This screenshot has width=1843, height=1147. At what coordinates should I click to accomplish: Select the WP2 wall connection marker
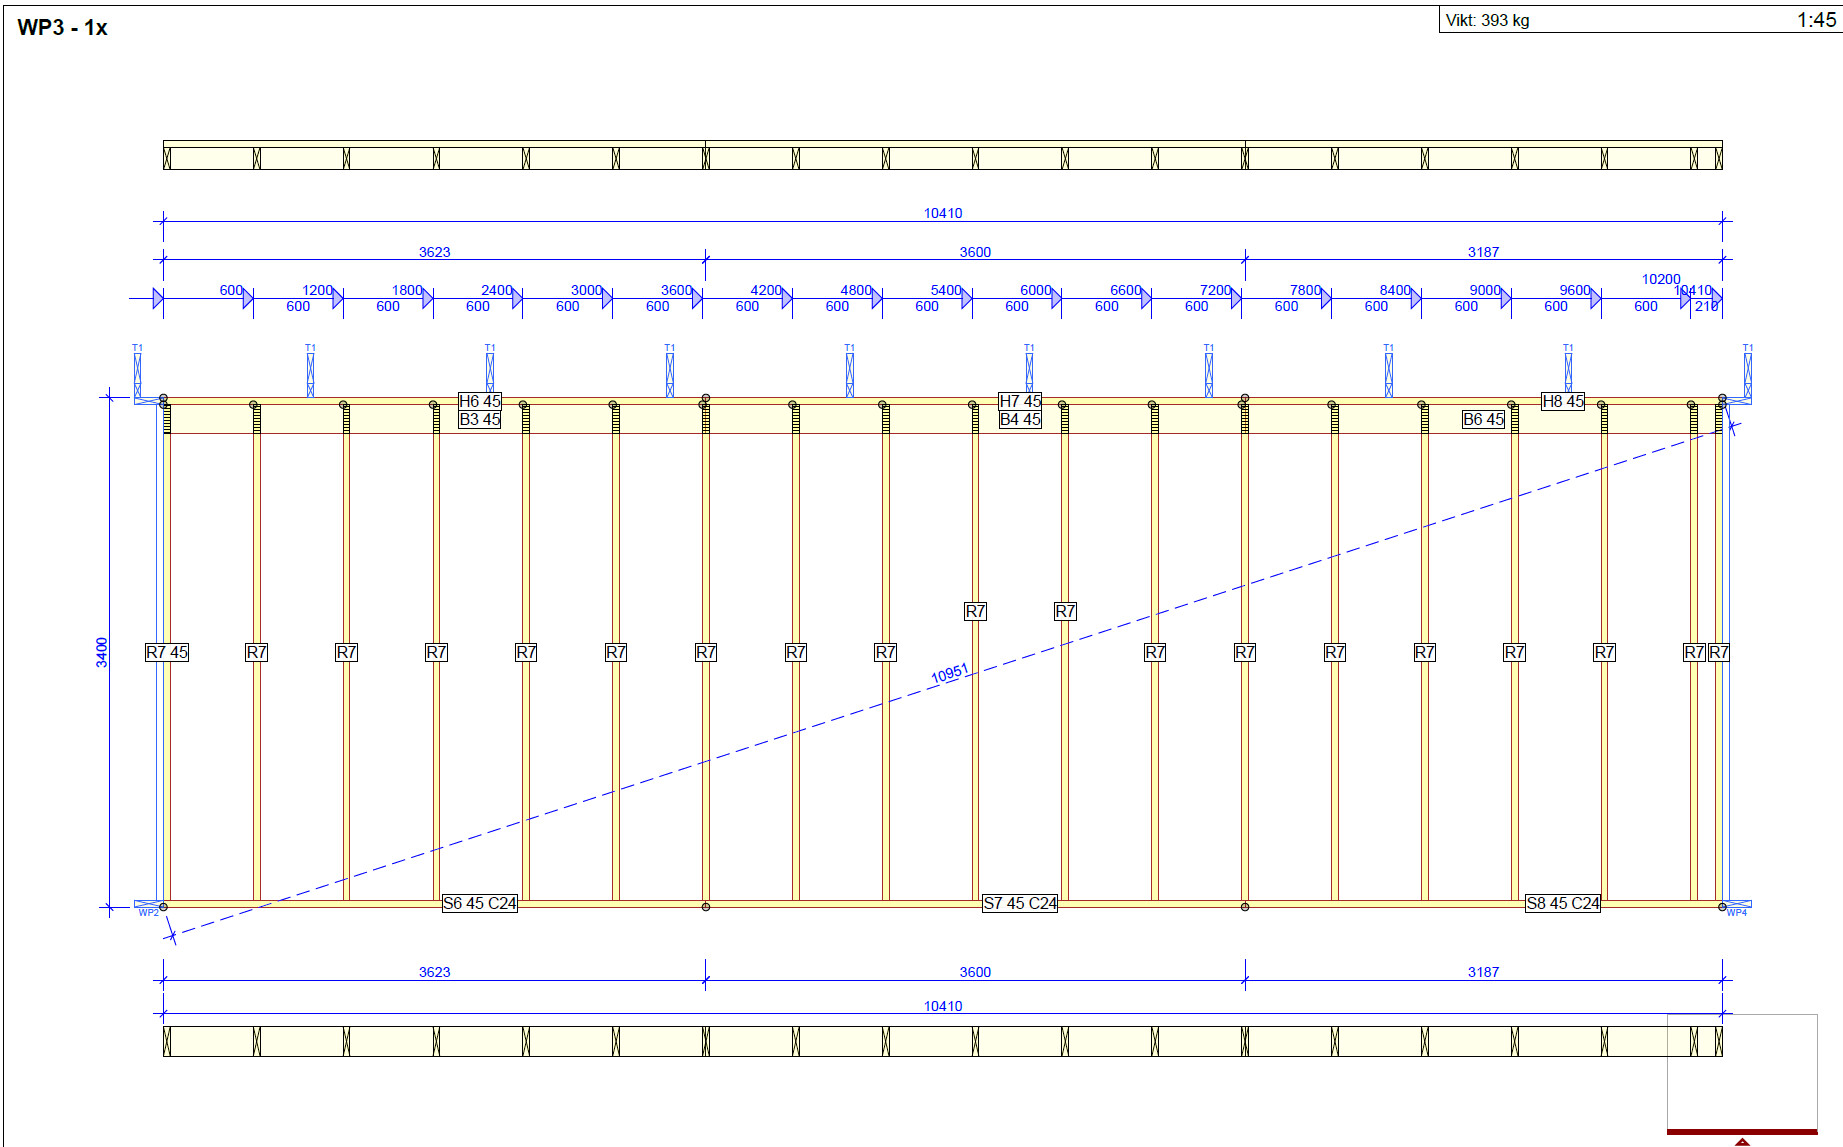point(148,911)
